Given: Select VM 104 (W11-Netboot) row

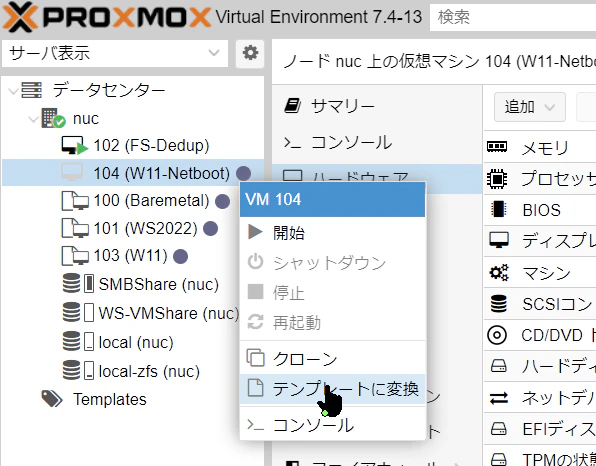Looking at the screenshot, I should (x=133, y=173).
